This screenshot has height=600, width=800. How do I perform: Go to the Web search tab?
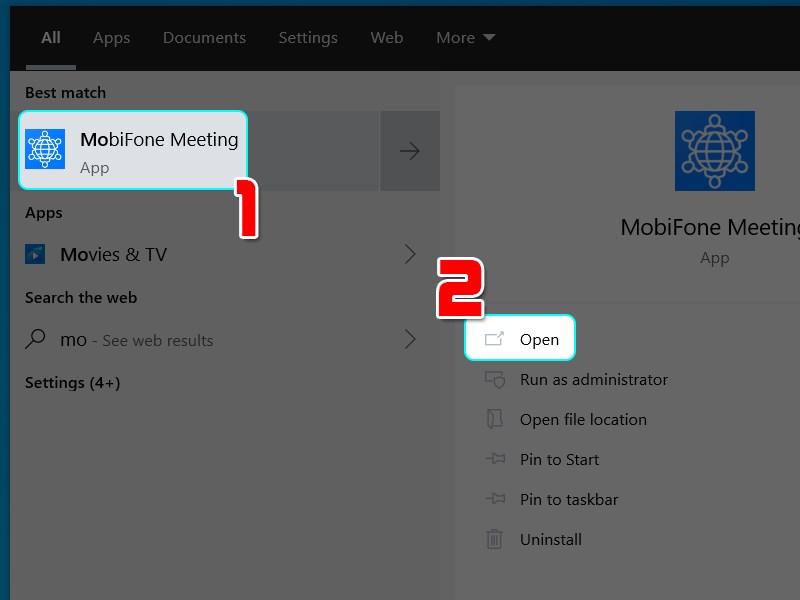(387, 38)
